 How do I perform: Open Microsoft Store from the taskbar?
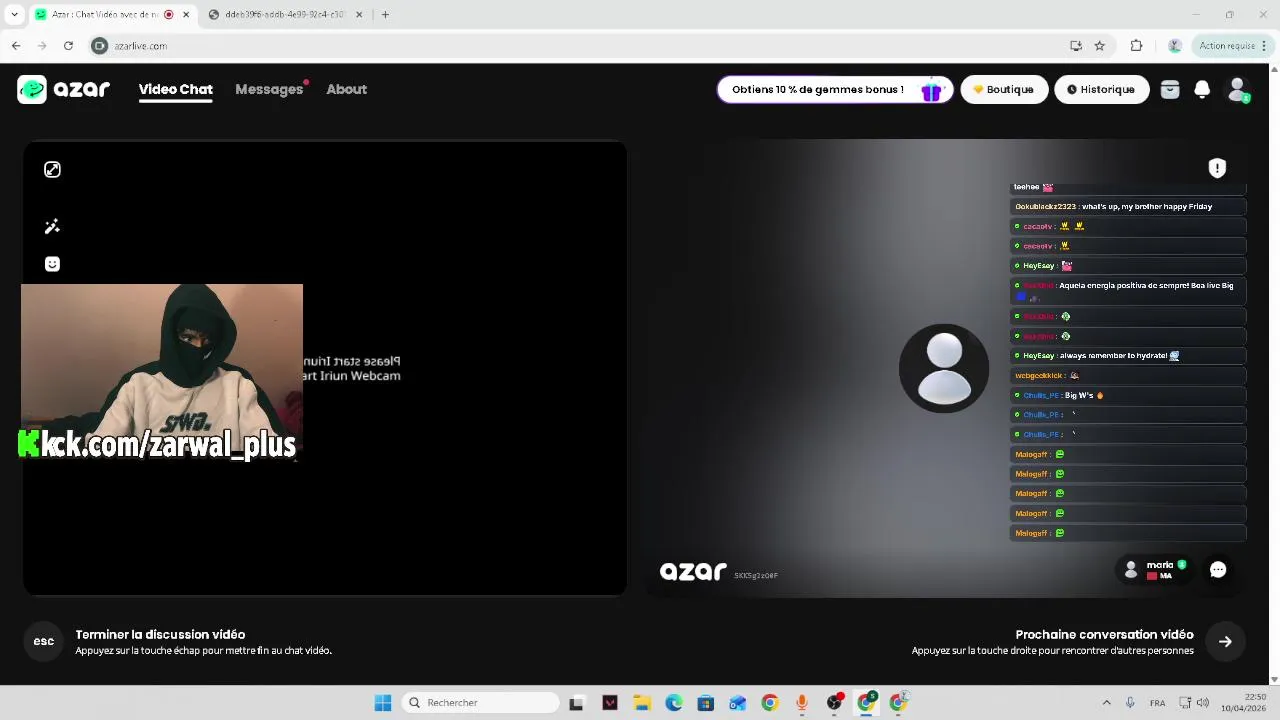[x=705, y=703]
